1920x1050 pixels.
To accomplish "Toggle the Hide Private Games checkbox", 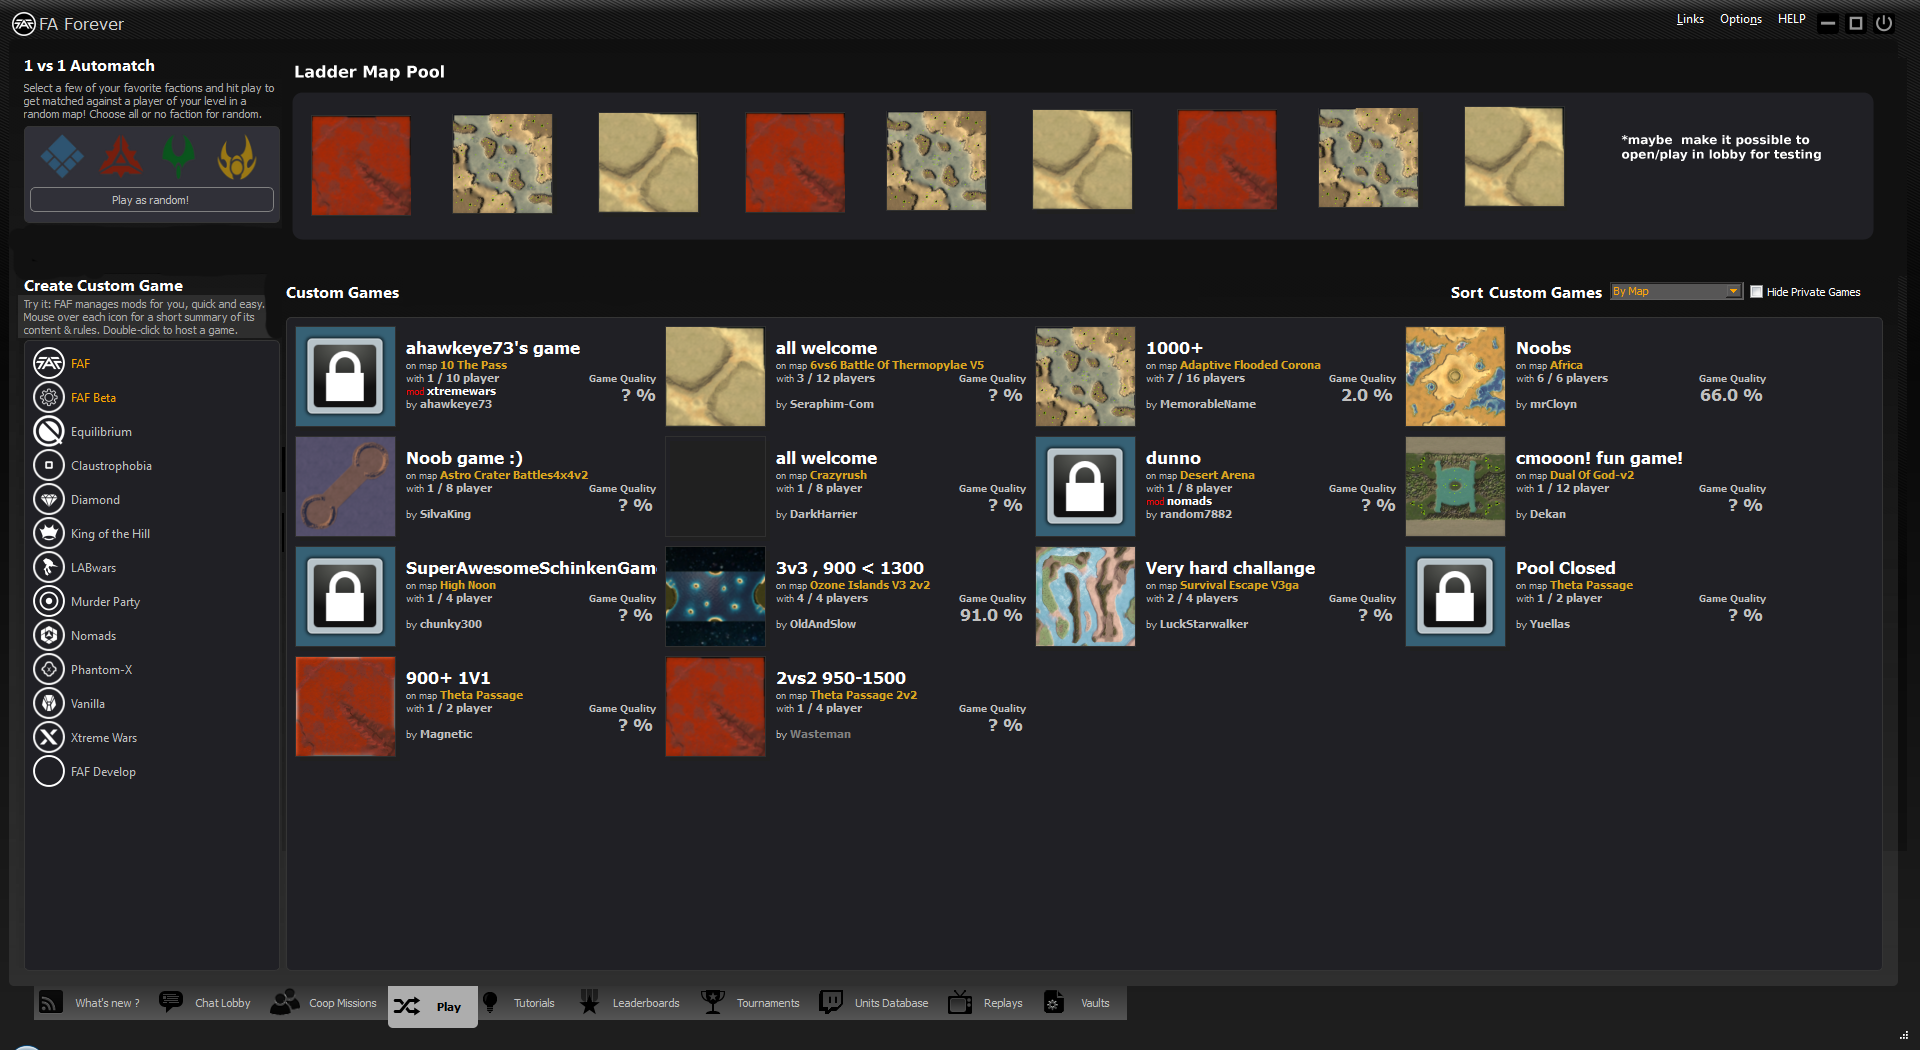I will pyautogui.click(x=1756, y=292).
